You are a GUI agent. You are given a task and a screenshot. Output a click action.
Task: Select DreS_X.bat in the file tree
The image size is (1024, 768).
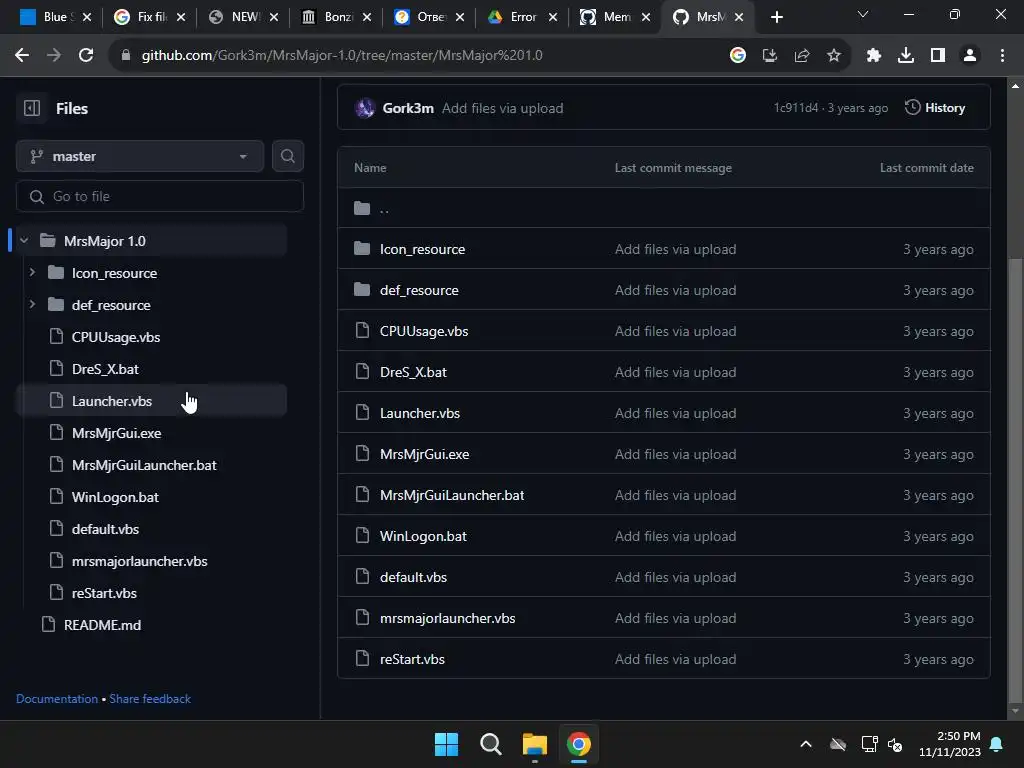[105, 369]
